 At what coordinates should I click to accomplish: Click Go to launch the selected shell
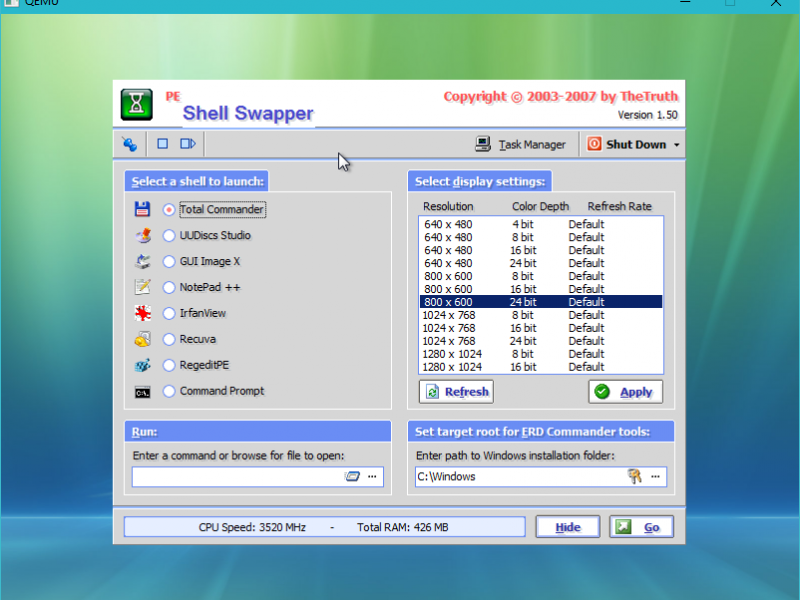tap(641, 527)
